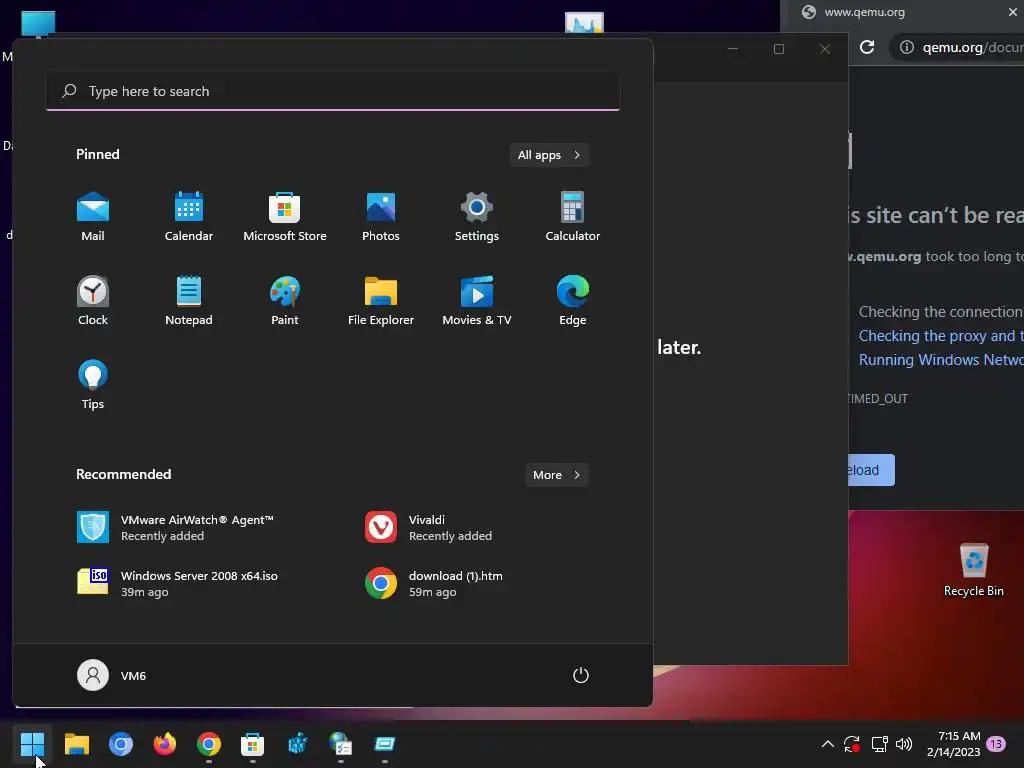Close the www.qemu.org tab
1024x768 pixels.
(1013, 12)
